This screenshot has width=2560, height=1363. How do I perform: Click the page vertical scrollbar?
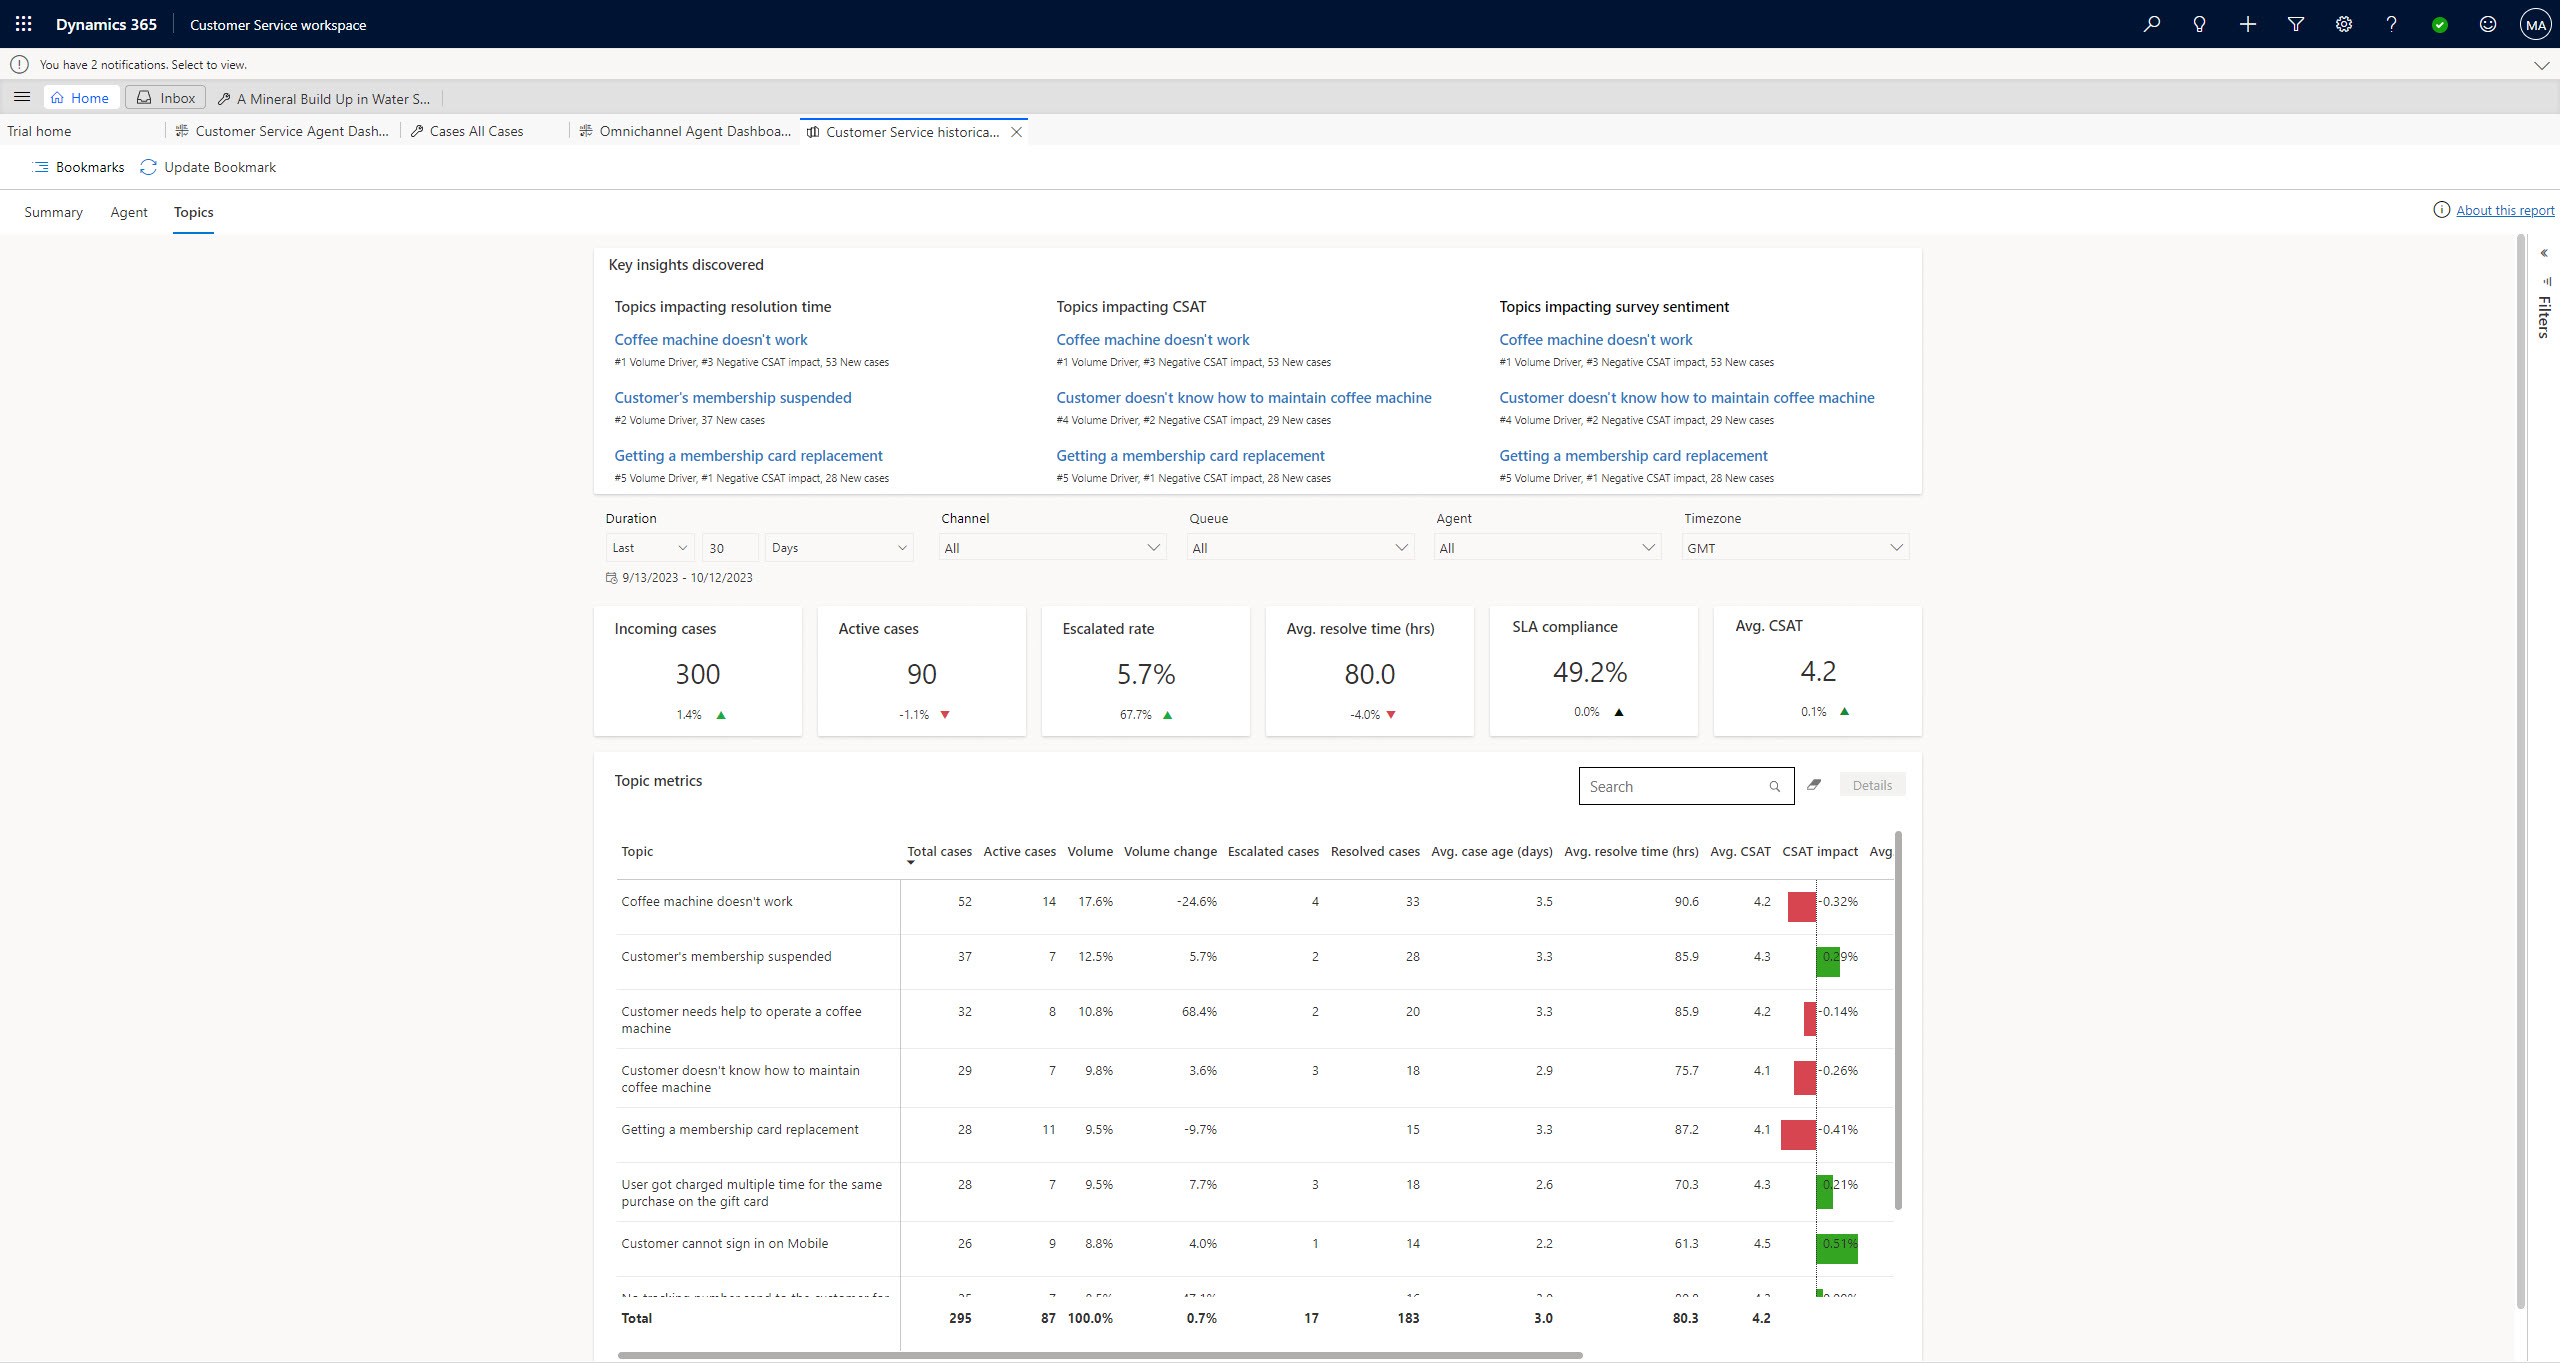(2520, 770)
